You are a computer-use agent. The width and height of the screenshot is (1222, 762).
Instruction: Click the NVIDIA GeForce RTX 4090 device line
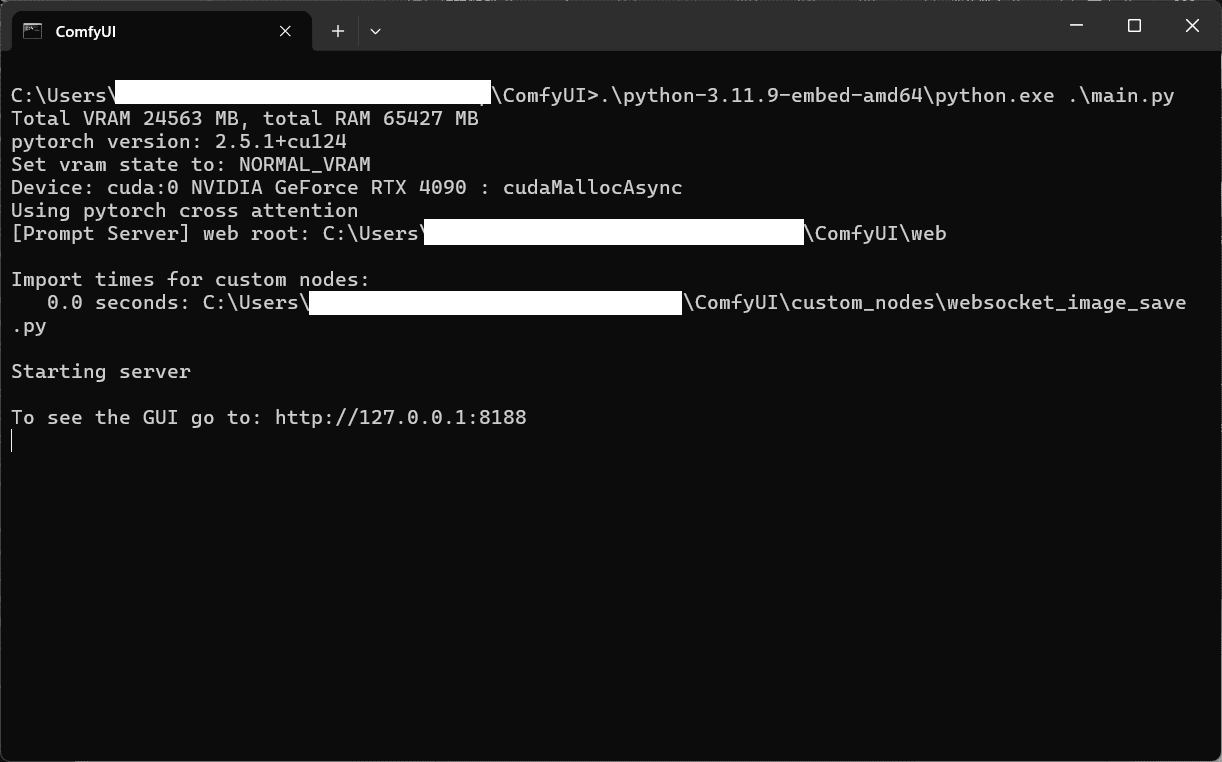[x=345, y=187]
